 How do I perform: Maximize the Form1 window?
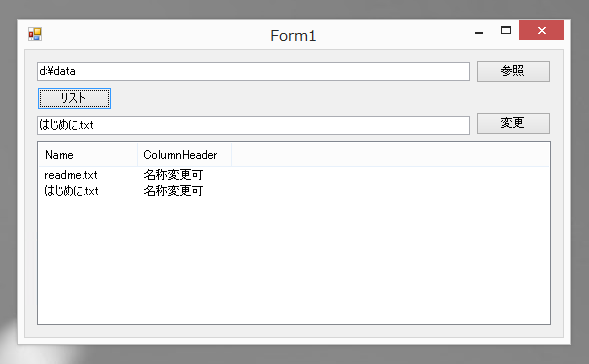point(506,30)
